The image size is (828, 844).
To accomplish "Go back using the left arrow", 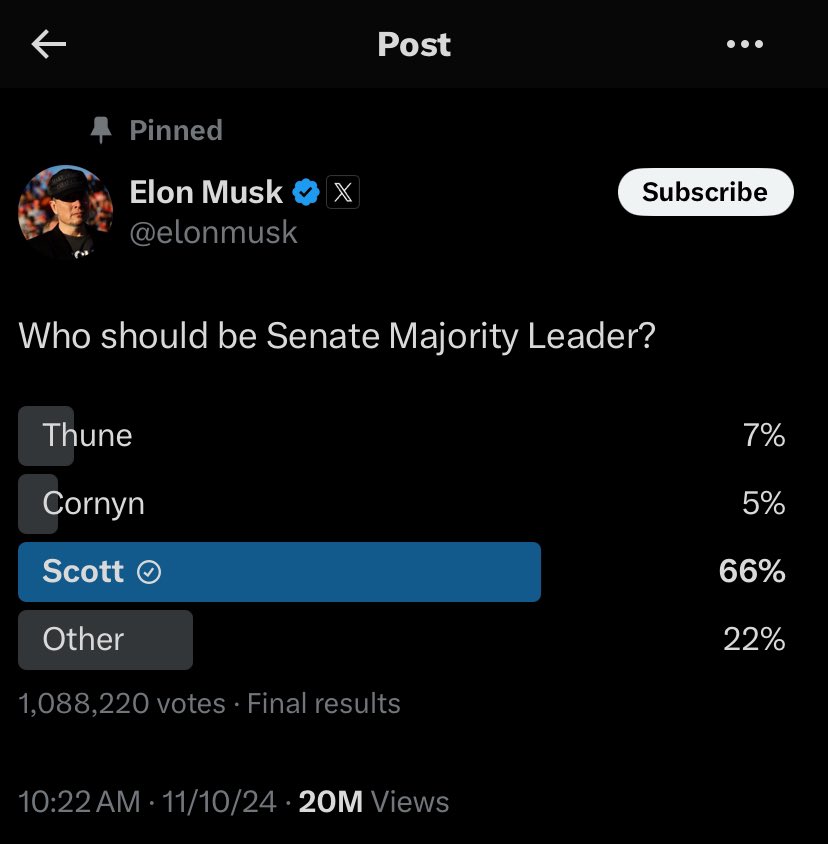I will [x=48, y=44].
